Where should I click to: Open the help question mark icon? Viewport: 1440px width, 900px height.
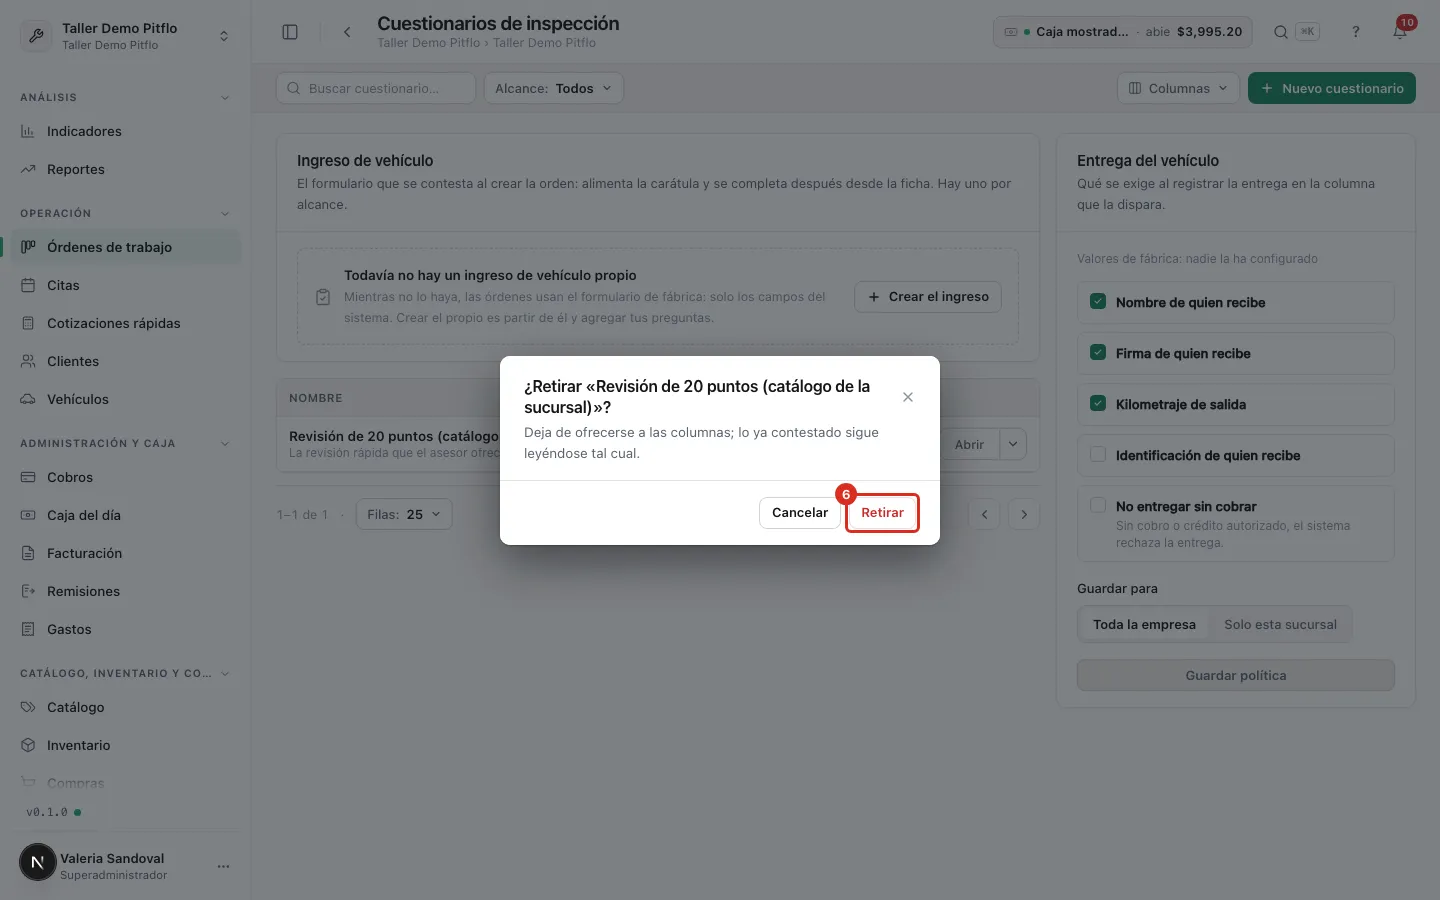[x=1356, y=32]
